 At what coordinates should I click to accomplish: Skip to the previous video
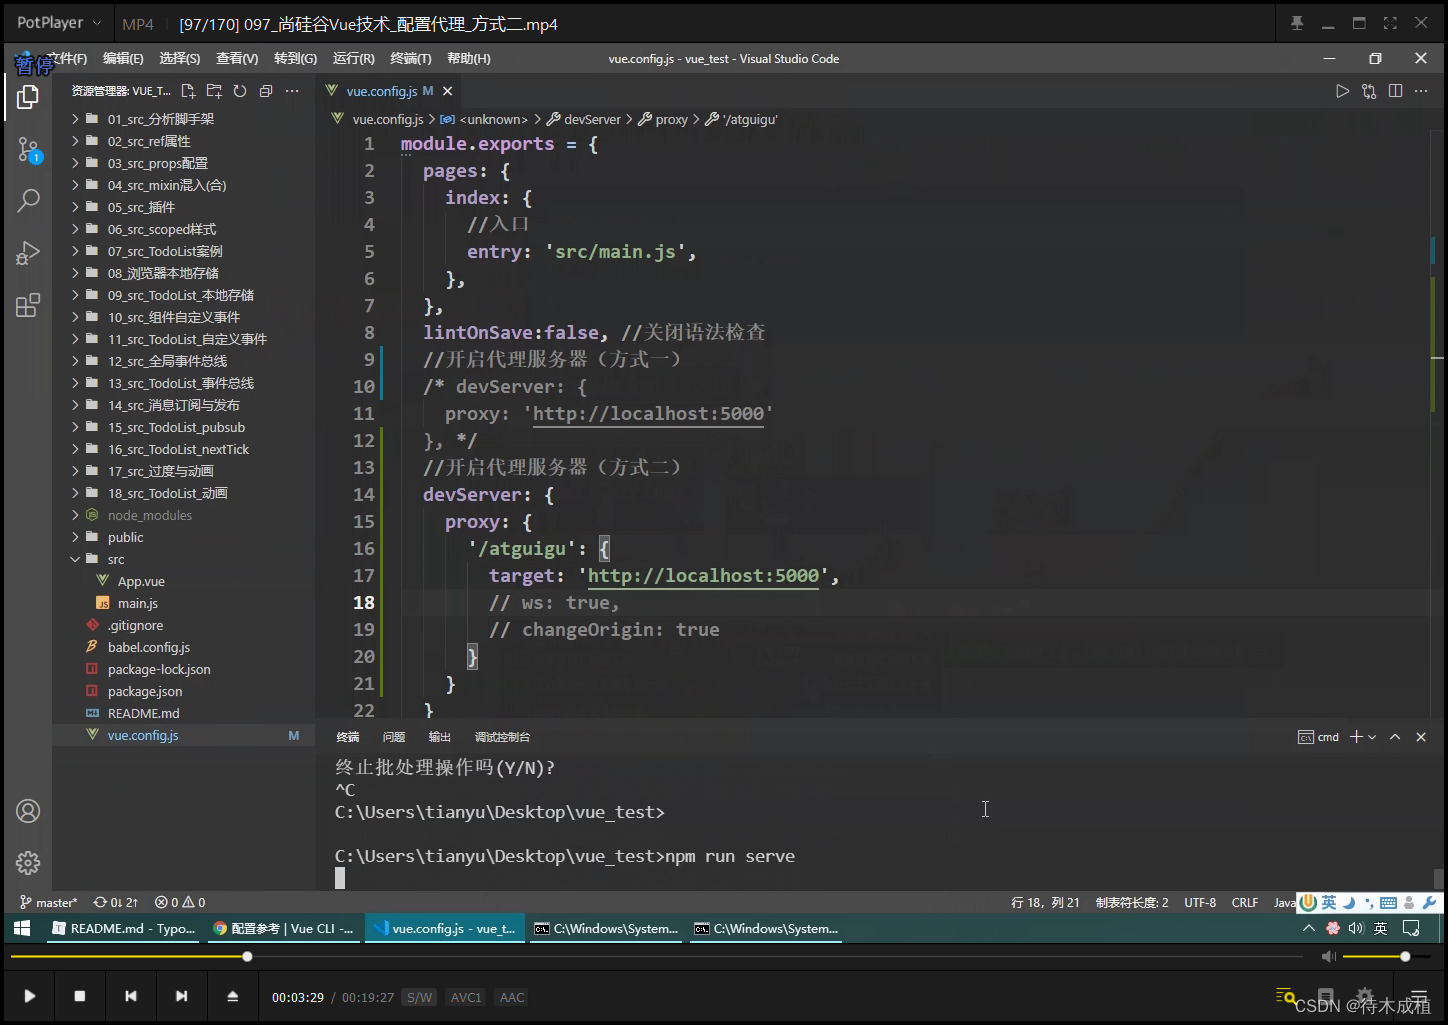click(x=131, y=996)
